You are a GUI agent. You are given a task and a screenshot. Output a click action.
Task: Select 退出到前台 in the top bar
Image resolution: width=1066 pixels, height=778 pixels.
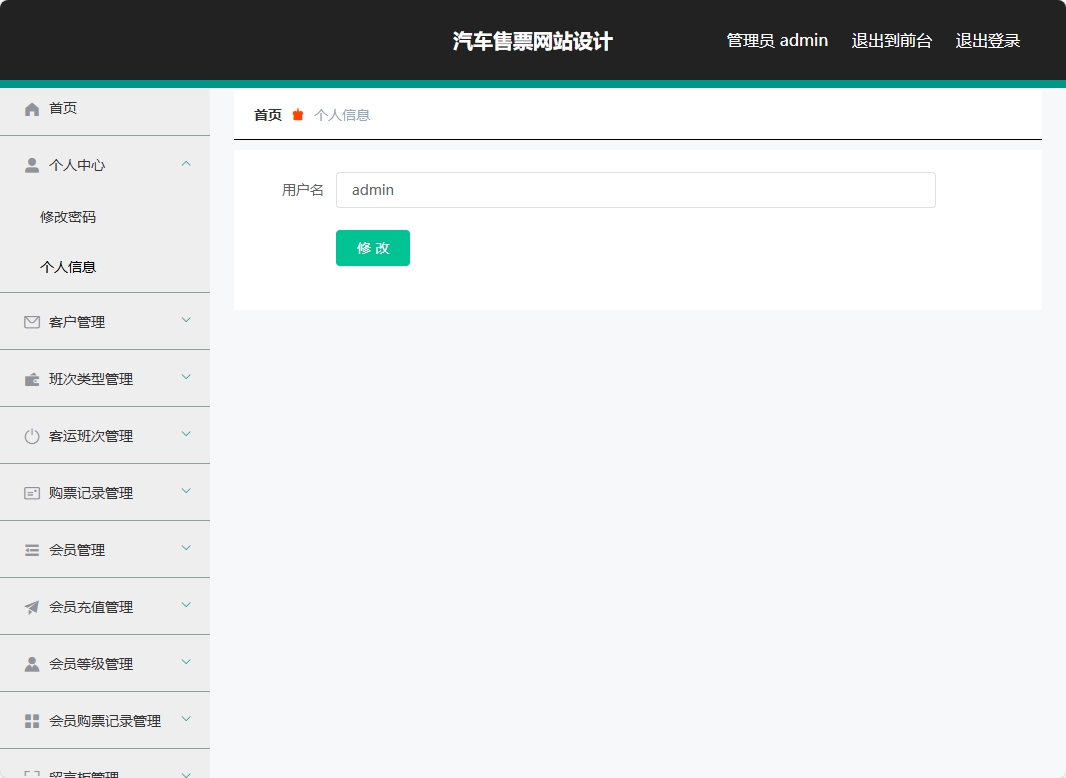[x=892, y=40]
